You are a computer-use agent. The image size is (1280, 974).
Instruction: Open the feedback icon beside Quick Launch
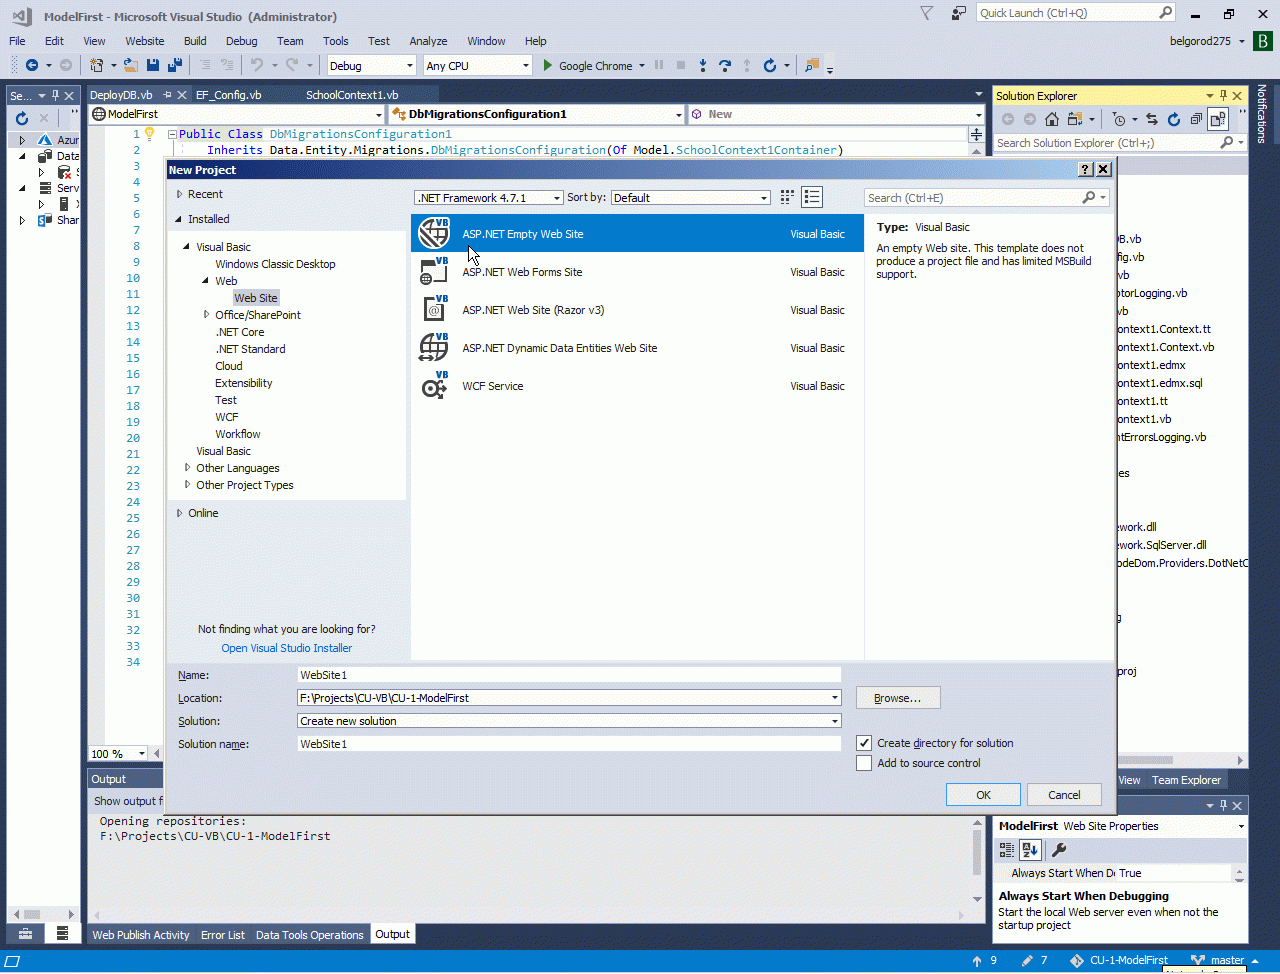click(959, 13)
